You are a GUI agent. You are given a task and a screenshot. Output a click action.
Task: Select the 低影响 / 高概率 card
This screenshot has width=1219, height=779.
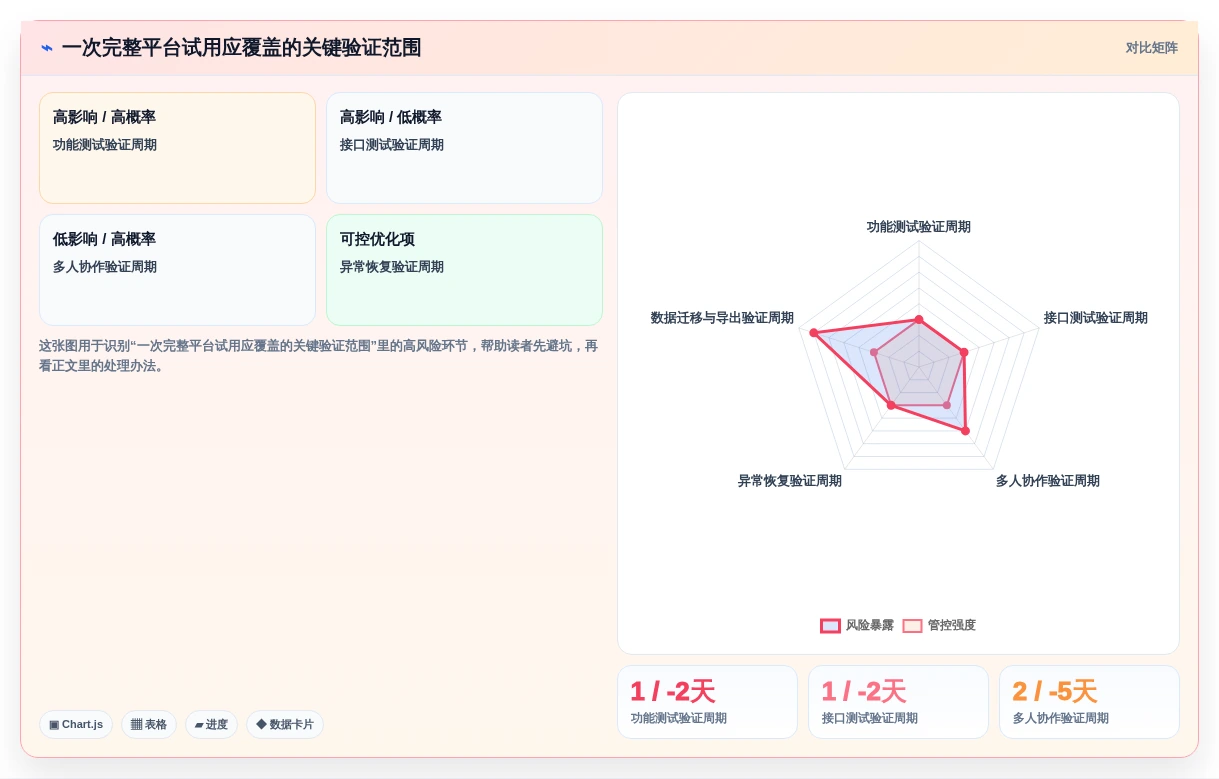tap(177, 270)
